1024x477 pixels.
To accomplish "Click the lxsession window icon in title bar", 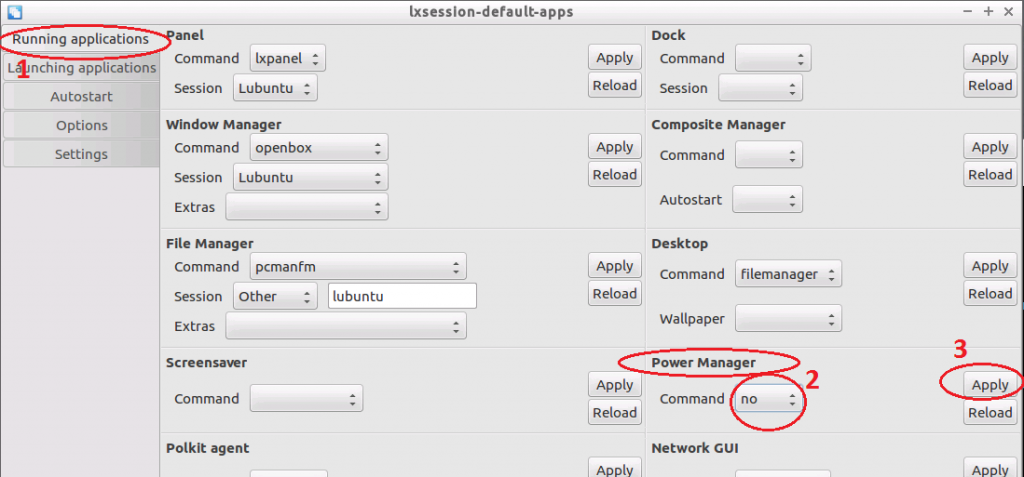I will tap(13, 11).
